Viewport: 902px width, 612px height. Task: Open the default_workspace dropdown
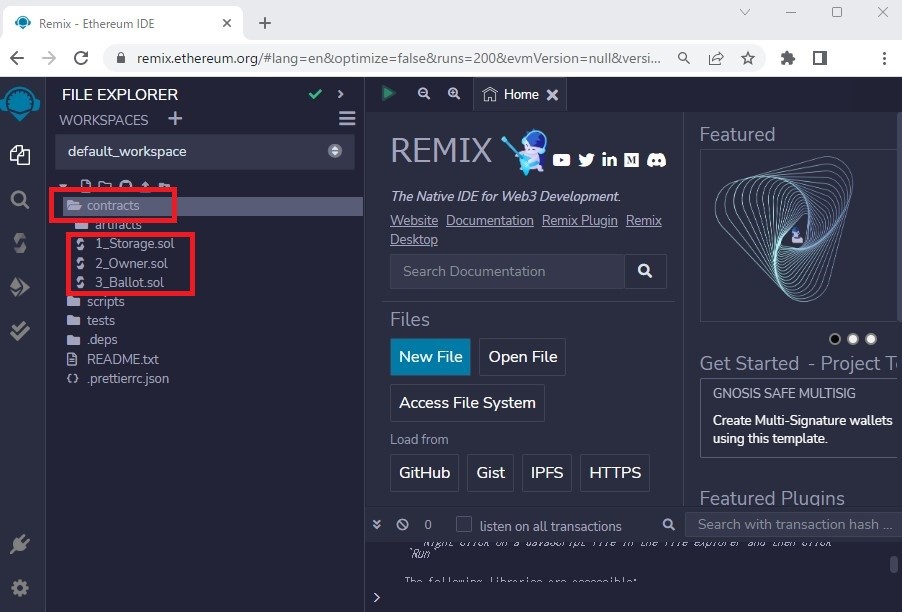(x=205, y=151)
